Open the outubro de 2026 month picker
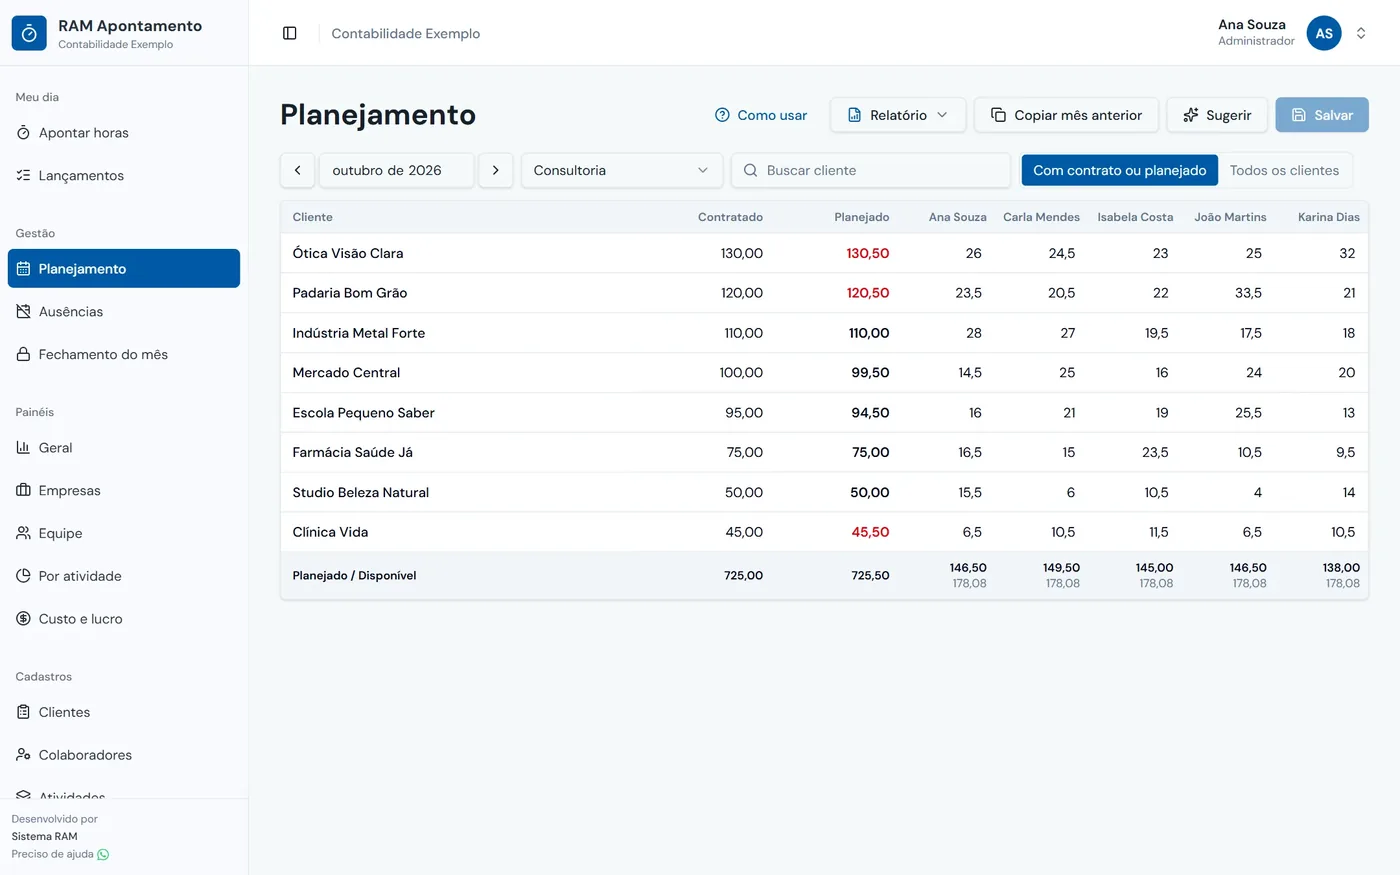This screenshot has width=1400, height=875. (x=396, y=170)
